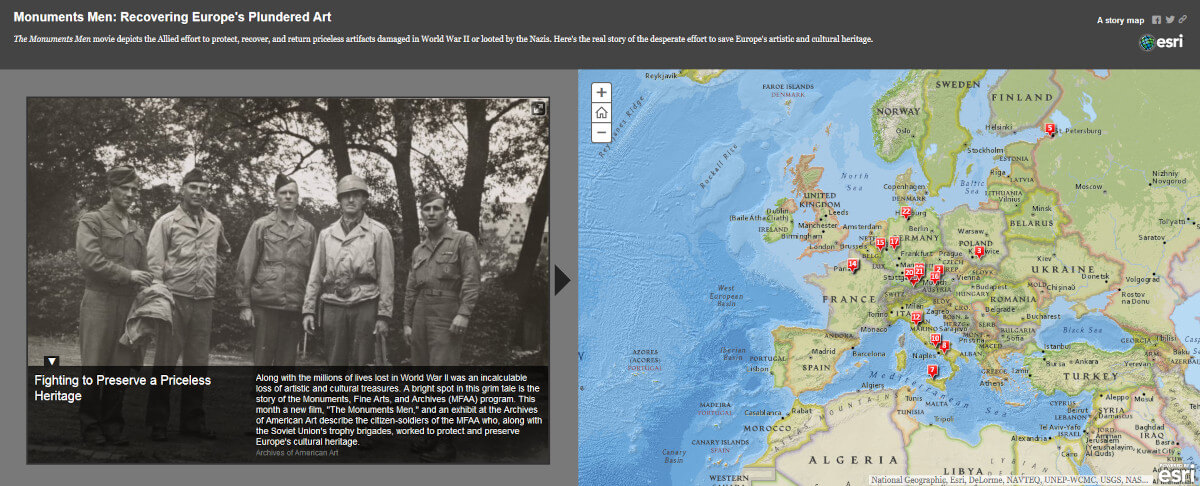Select map marker 22 near Hamburg
The width and height of the screenshot is (1200, 486).
[x=906, y=213]
